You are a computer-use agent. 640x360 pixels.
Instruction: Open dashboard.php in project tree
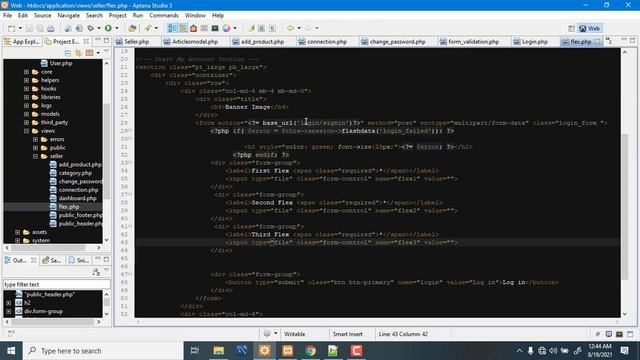(x=77, y=198)
